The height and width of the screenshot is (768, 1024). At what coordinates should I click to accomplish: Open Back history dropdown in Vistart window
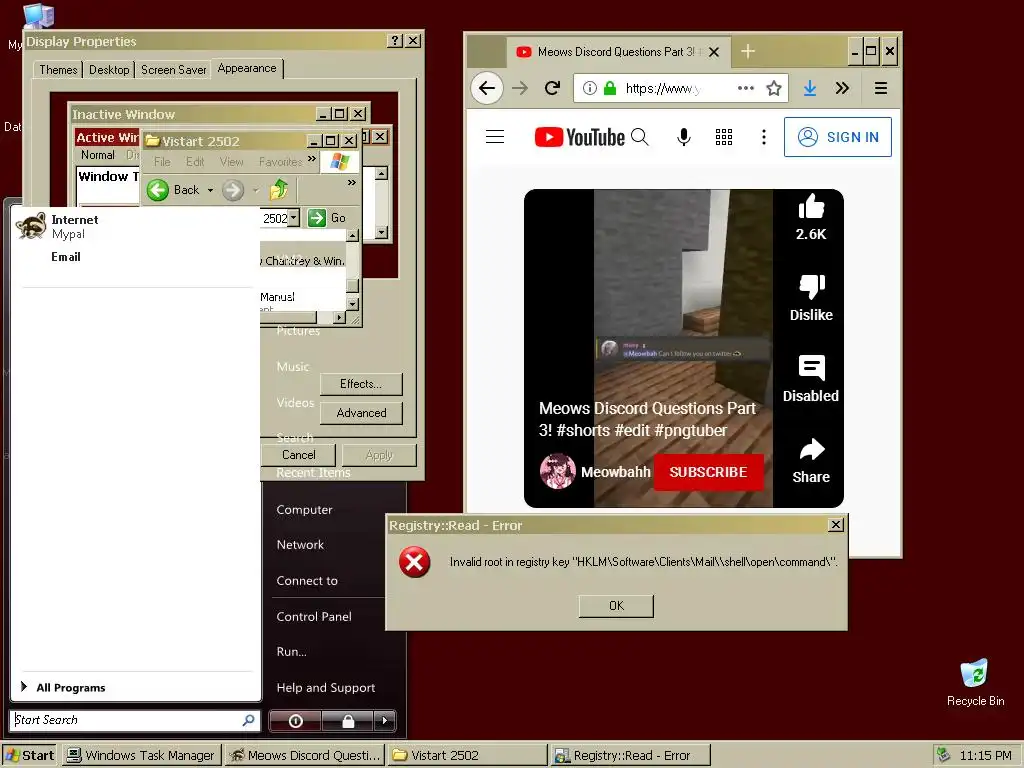tap(210, 190)
